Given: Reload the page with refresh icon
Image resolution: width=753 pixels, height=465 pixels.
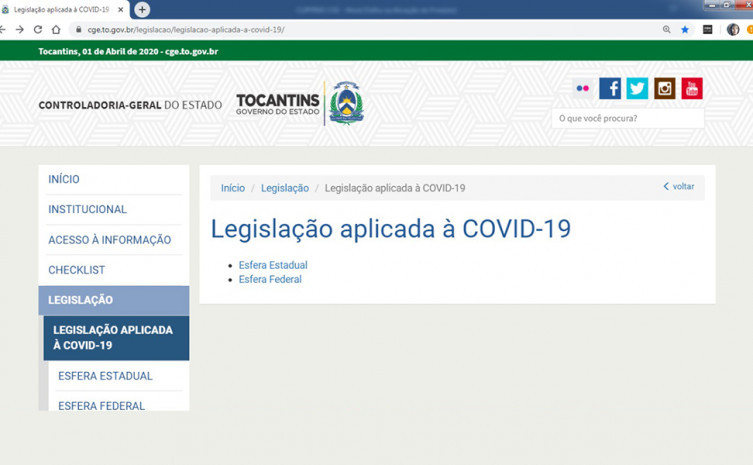Looking at the screenshot, I should pyautogui.click(x=38, y=30).
